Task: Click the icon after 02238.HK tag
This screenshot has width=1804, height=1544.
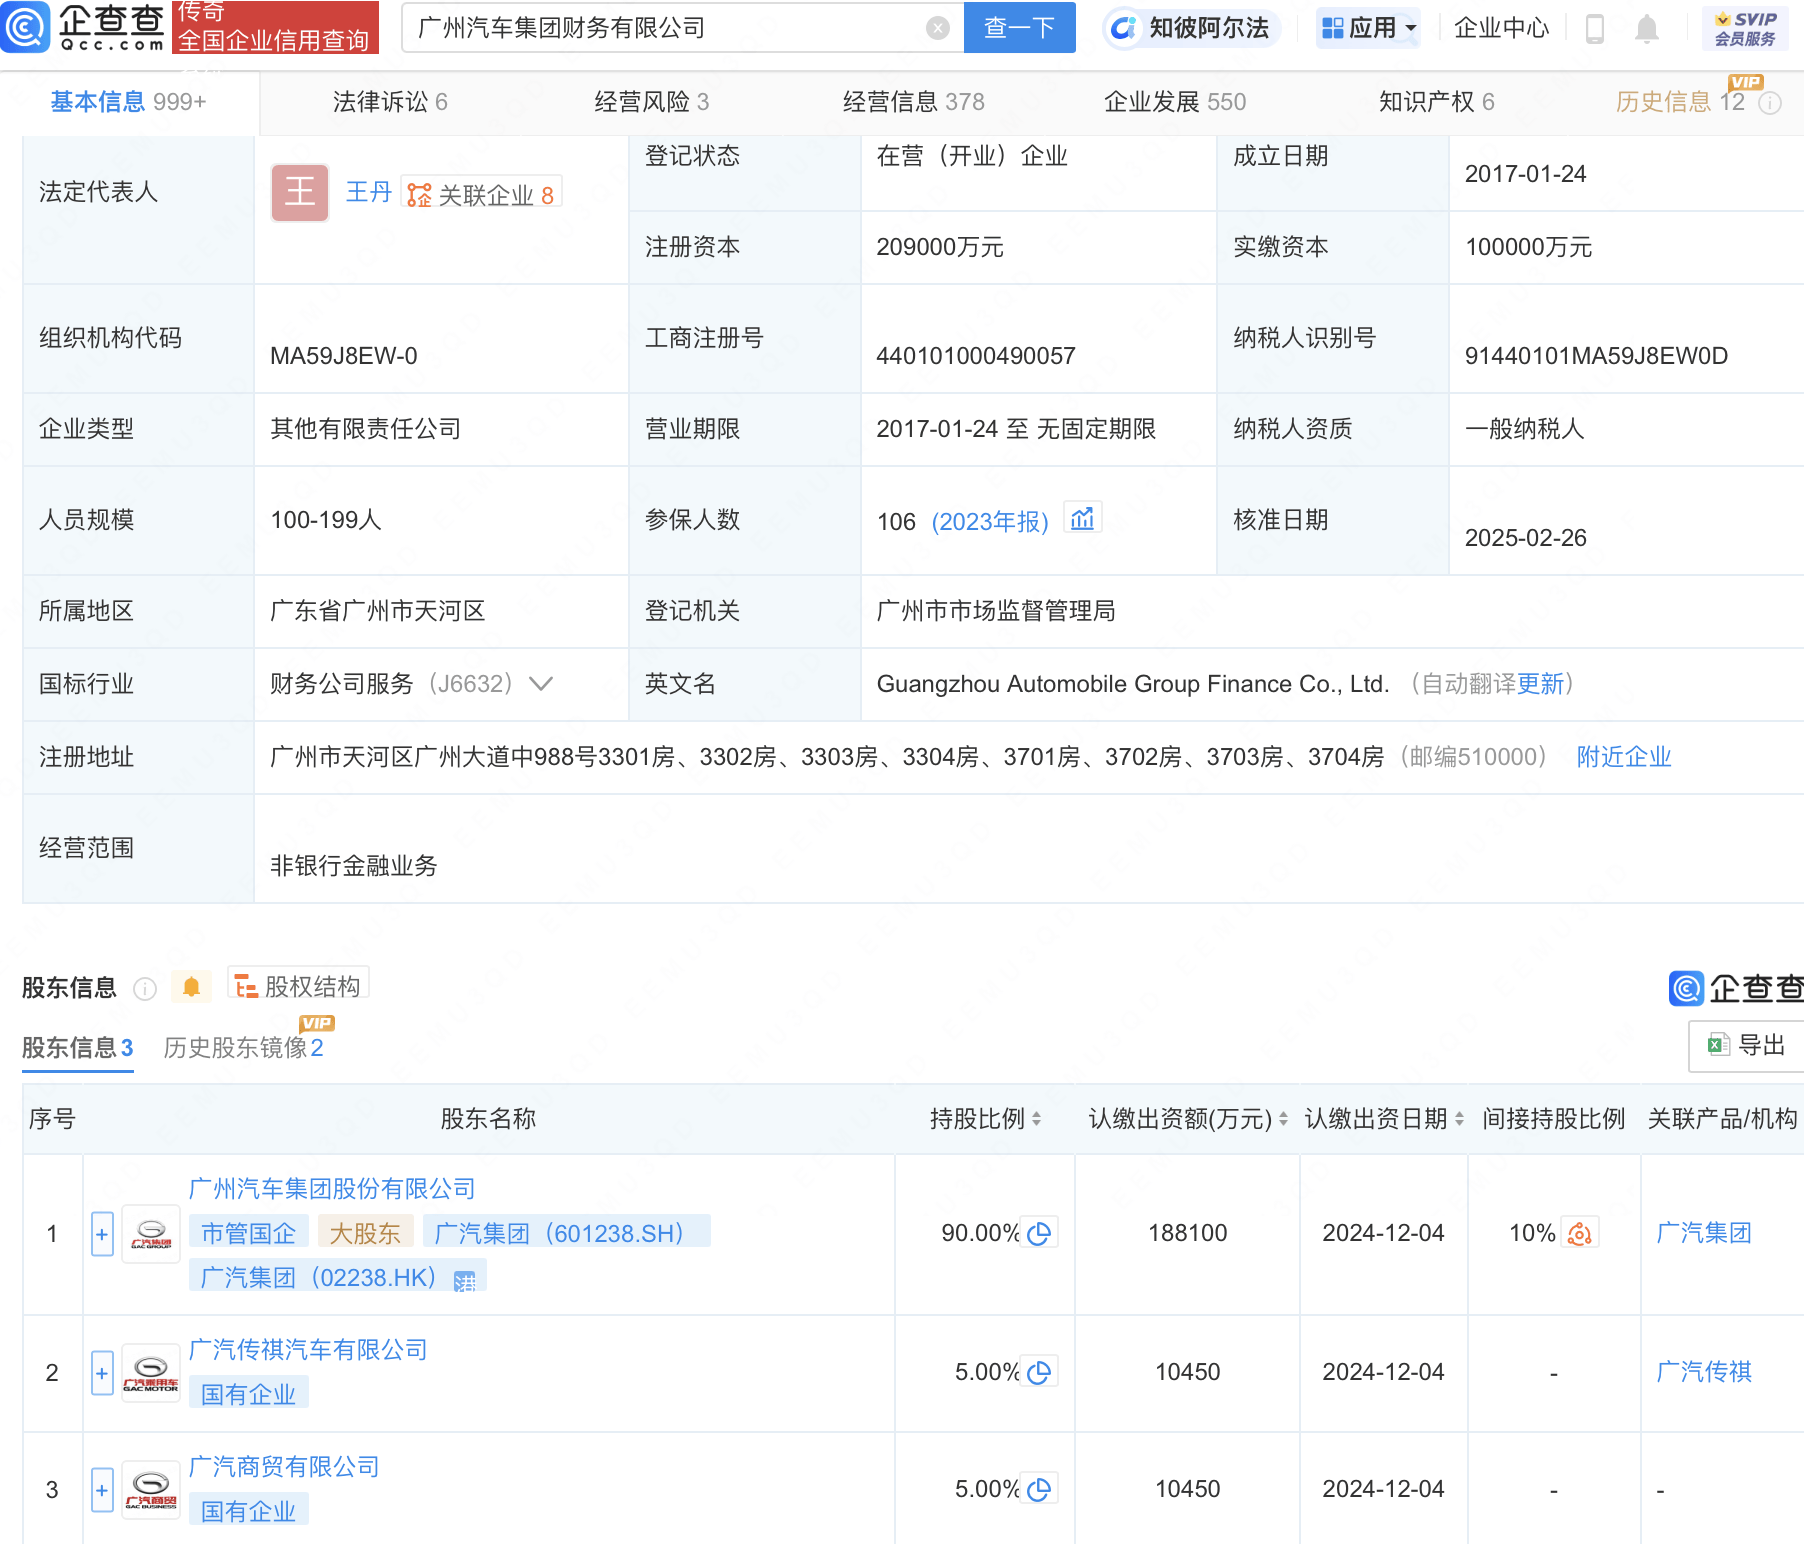Action: pos(464,1281)
